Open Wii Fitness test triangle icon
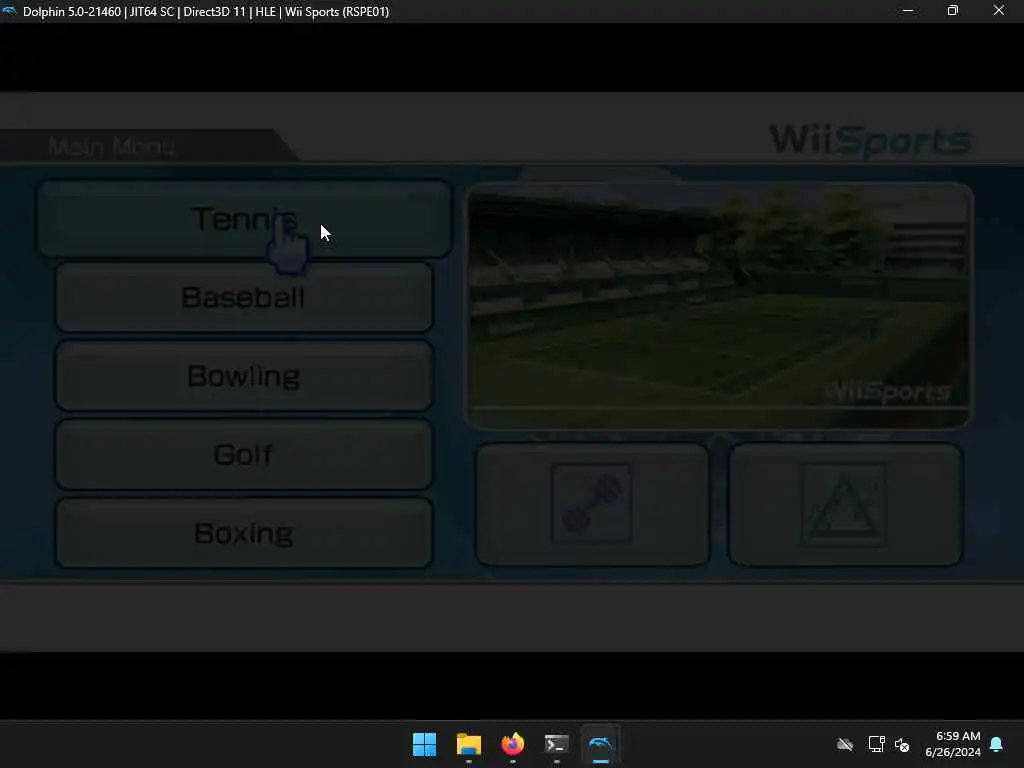This screenshot has width=1024, height=768. [845, 504]
